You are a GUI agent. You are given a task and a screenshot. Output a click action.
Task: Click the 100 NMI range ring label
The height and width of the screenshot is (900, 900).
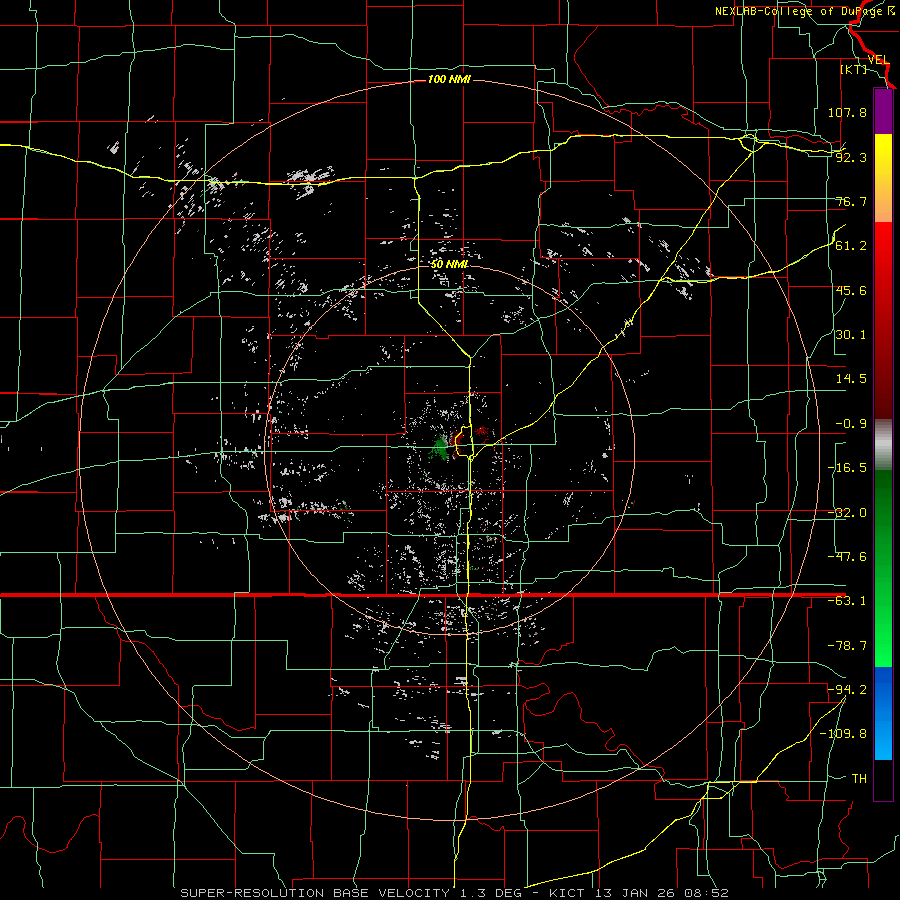point(449,79)
